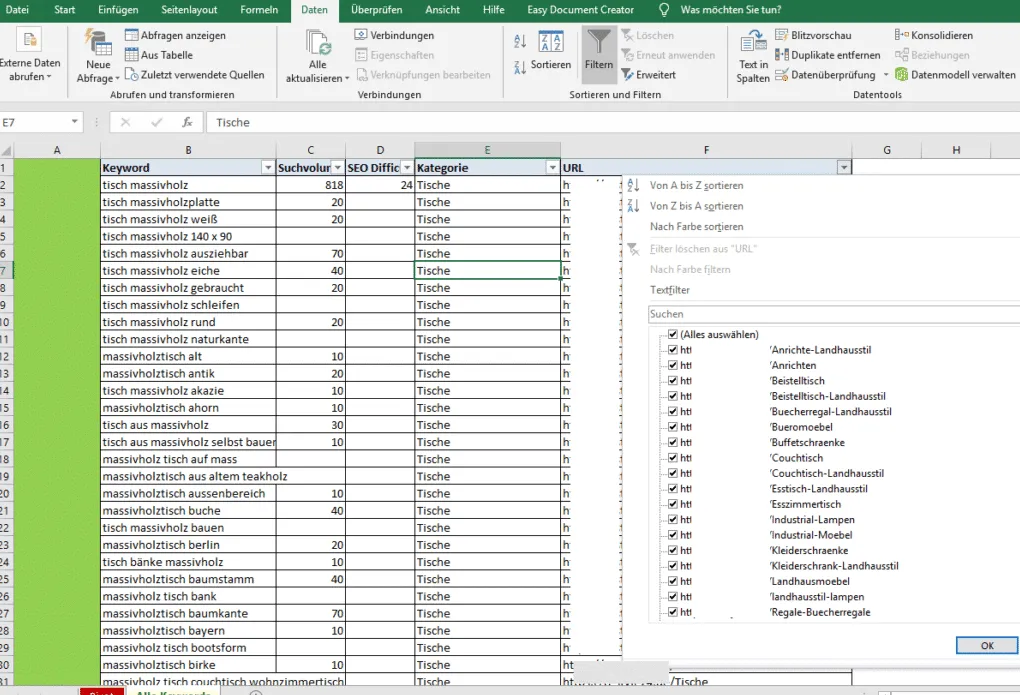Open Datenüberprüfung

(825, 75)
